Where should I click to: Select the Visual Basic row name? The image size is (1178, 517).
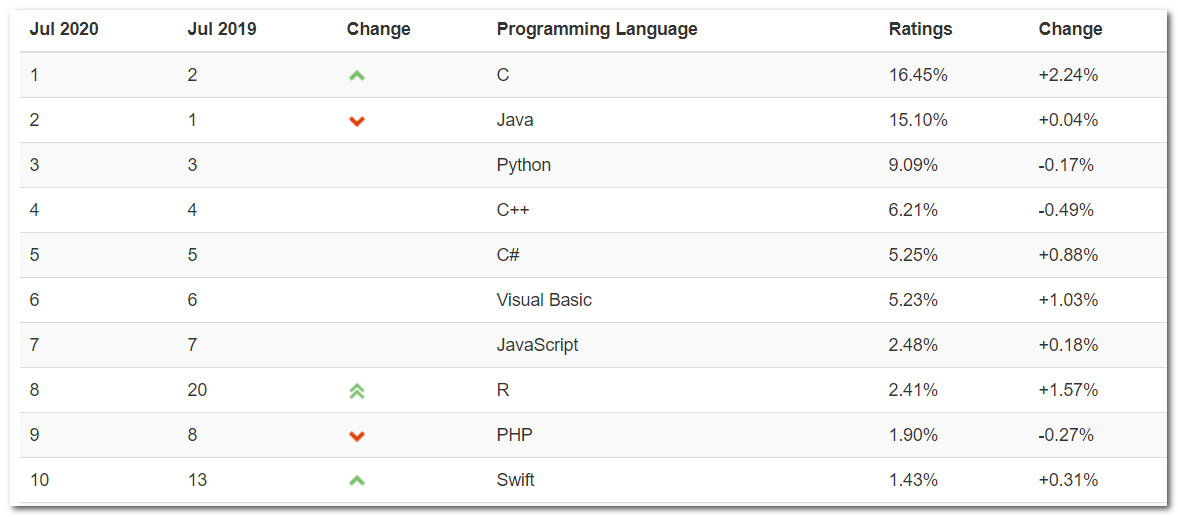click(544, 300)
